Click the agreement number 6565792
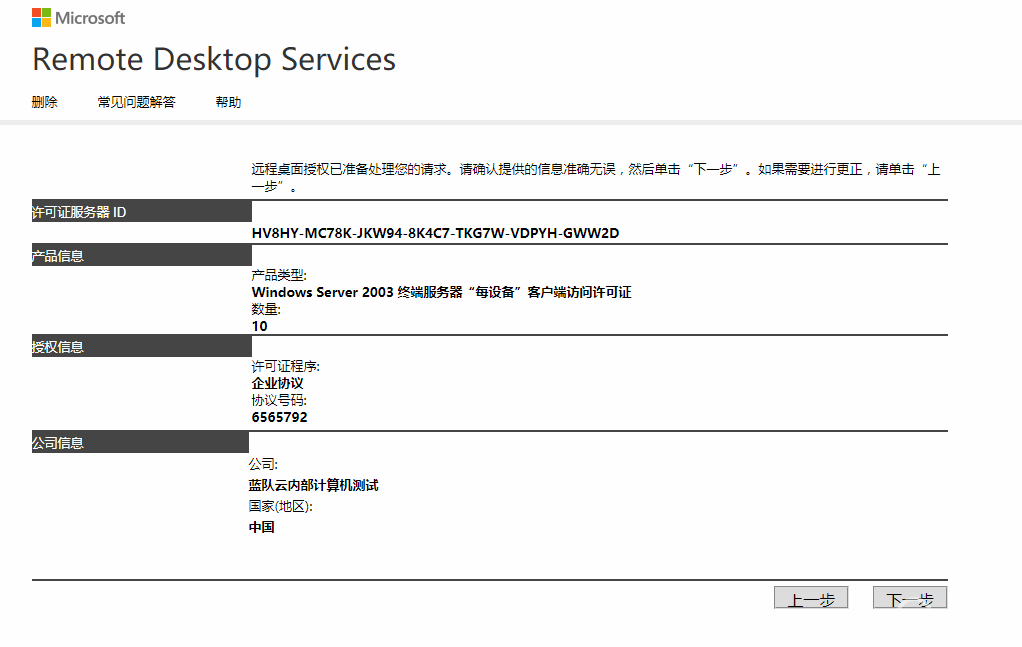This screenshot has width=1022, height=647. pyautogui.click(x=280, y=417)
